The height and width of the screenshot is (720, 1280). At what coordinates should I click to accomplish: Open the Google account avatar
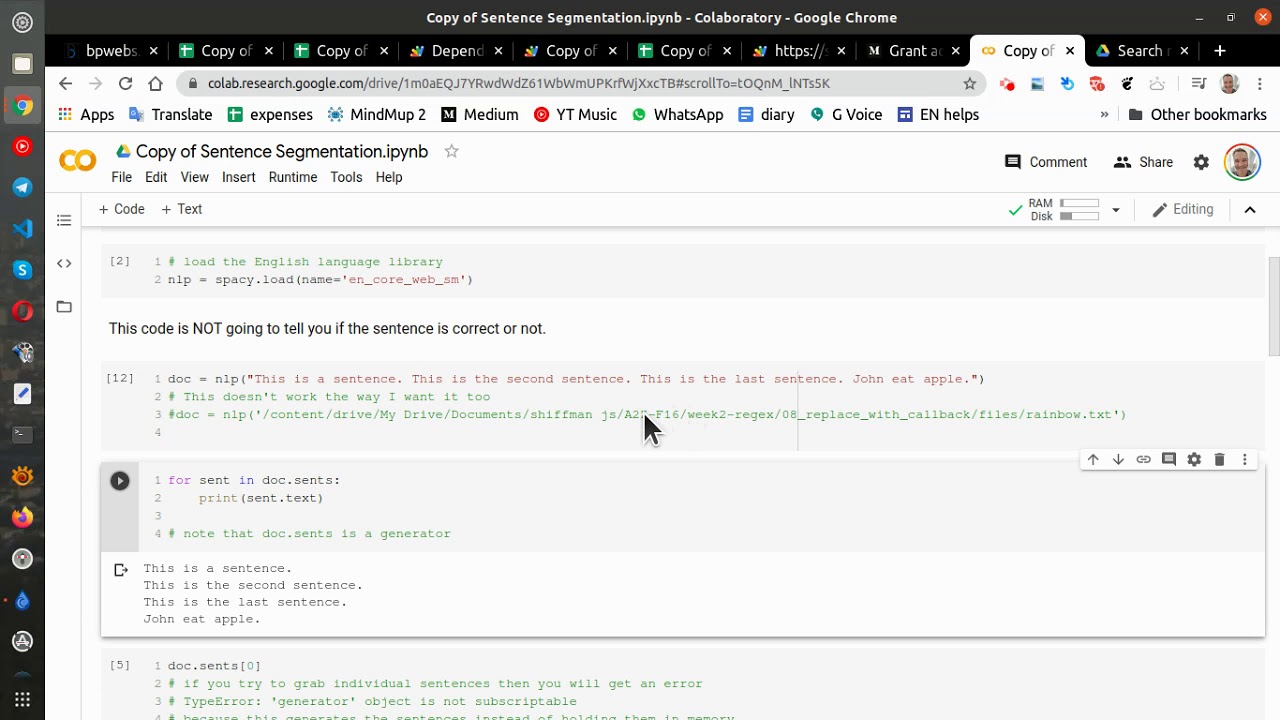point(1242,162)
